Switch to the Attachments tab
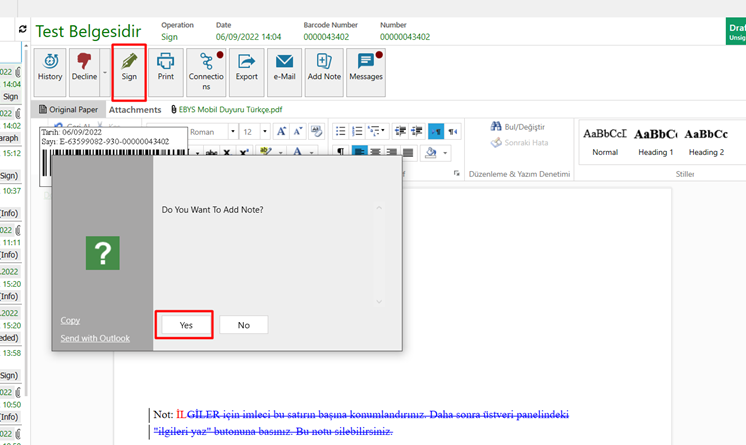This screenshot has width=746, height=445. (x=135, y=110)
